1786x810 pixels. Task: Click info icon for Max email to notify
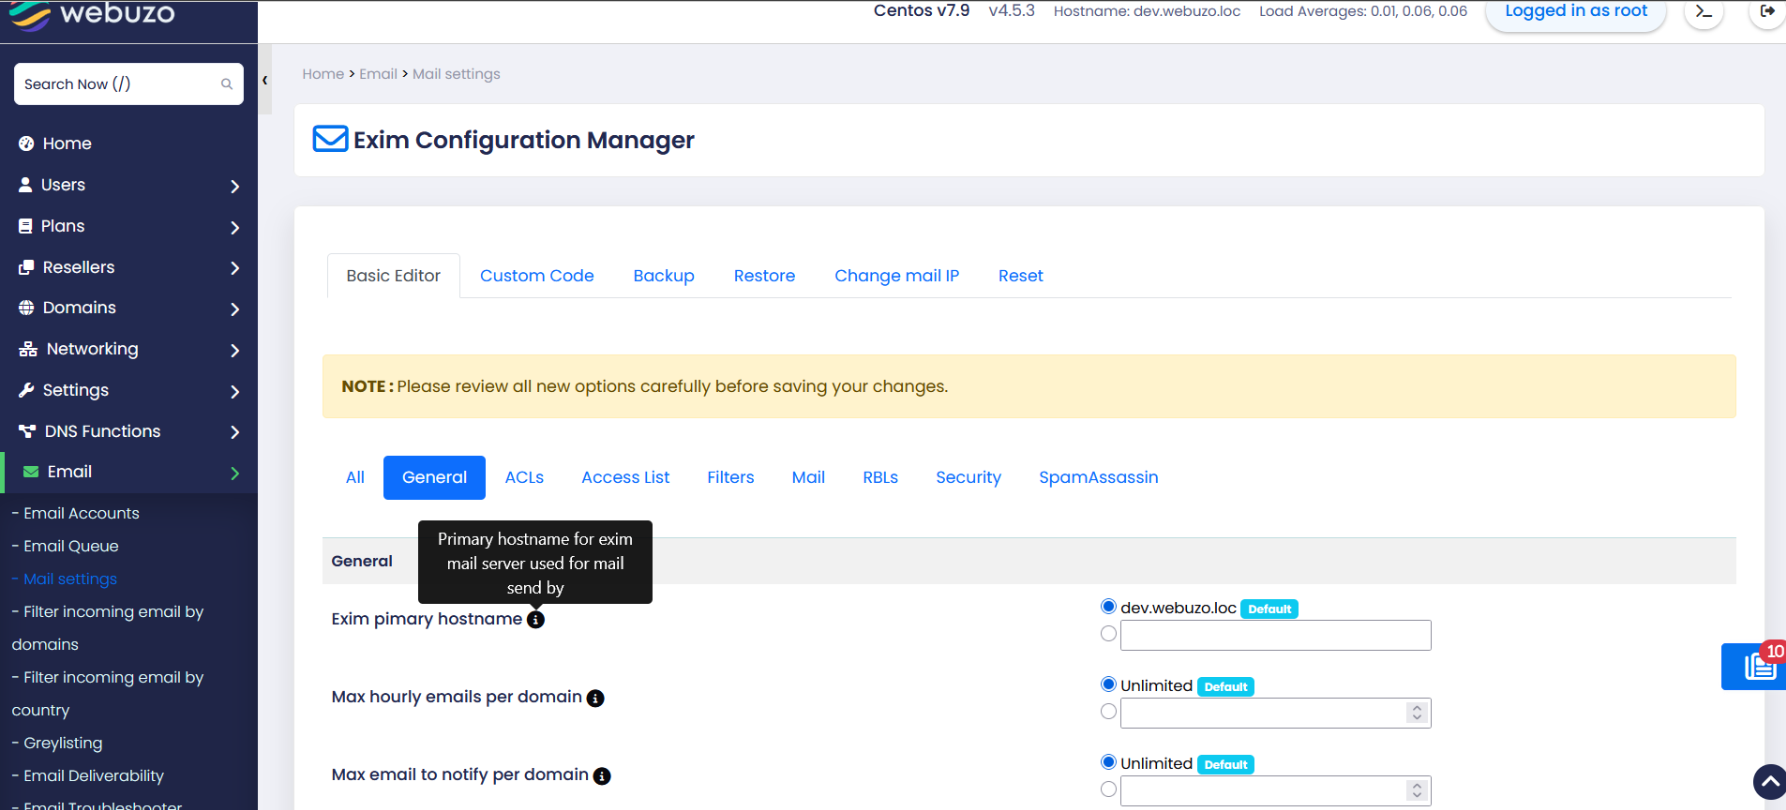click(x=602, y=776)
